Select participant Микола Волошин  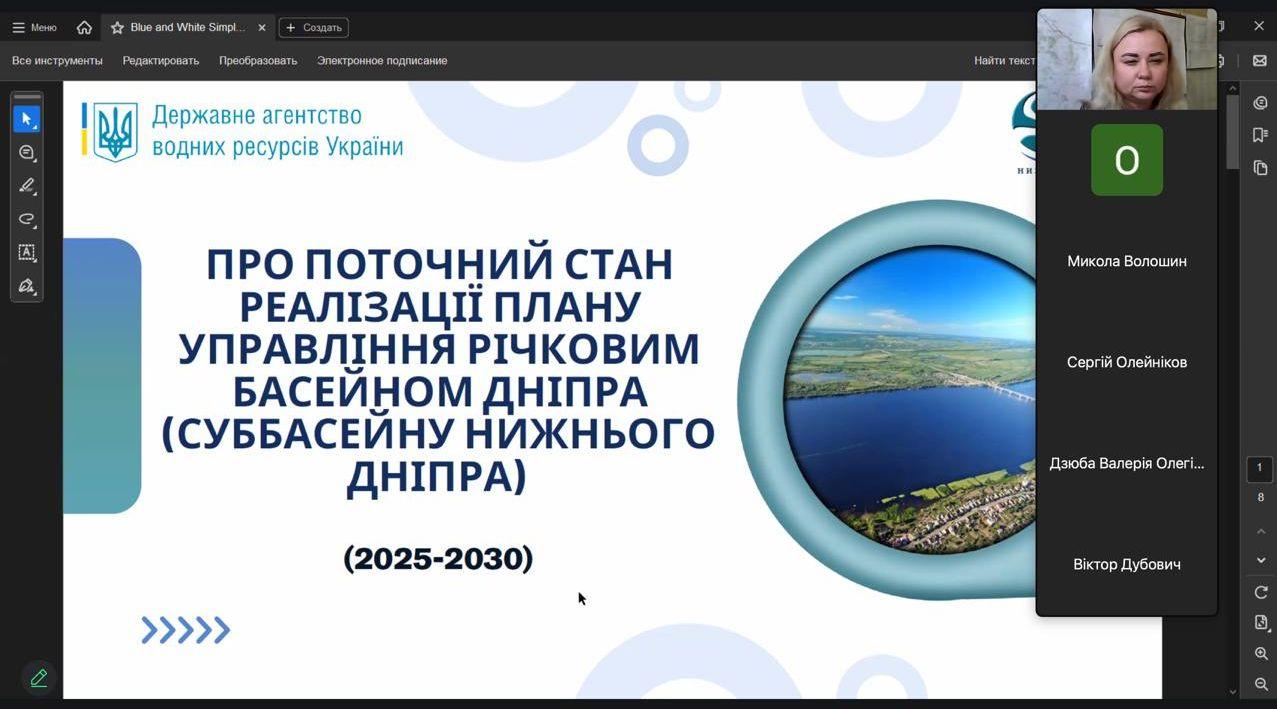pos(1127,261)
